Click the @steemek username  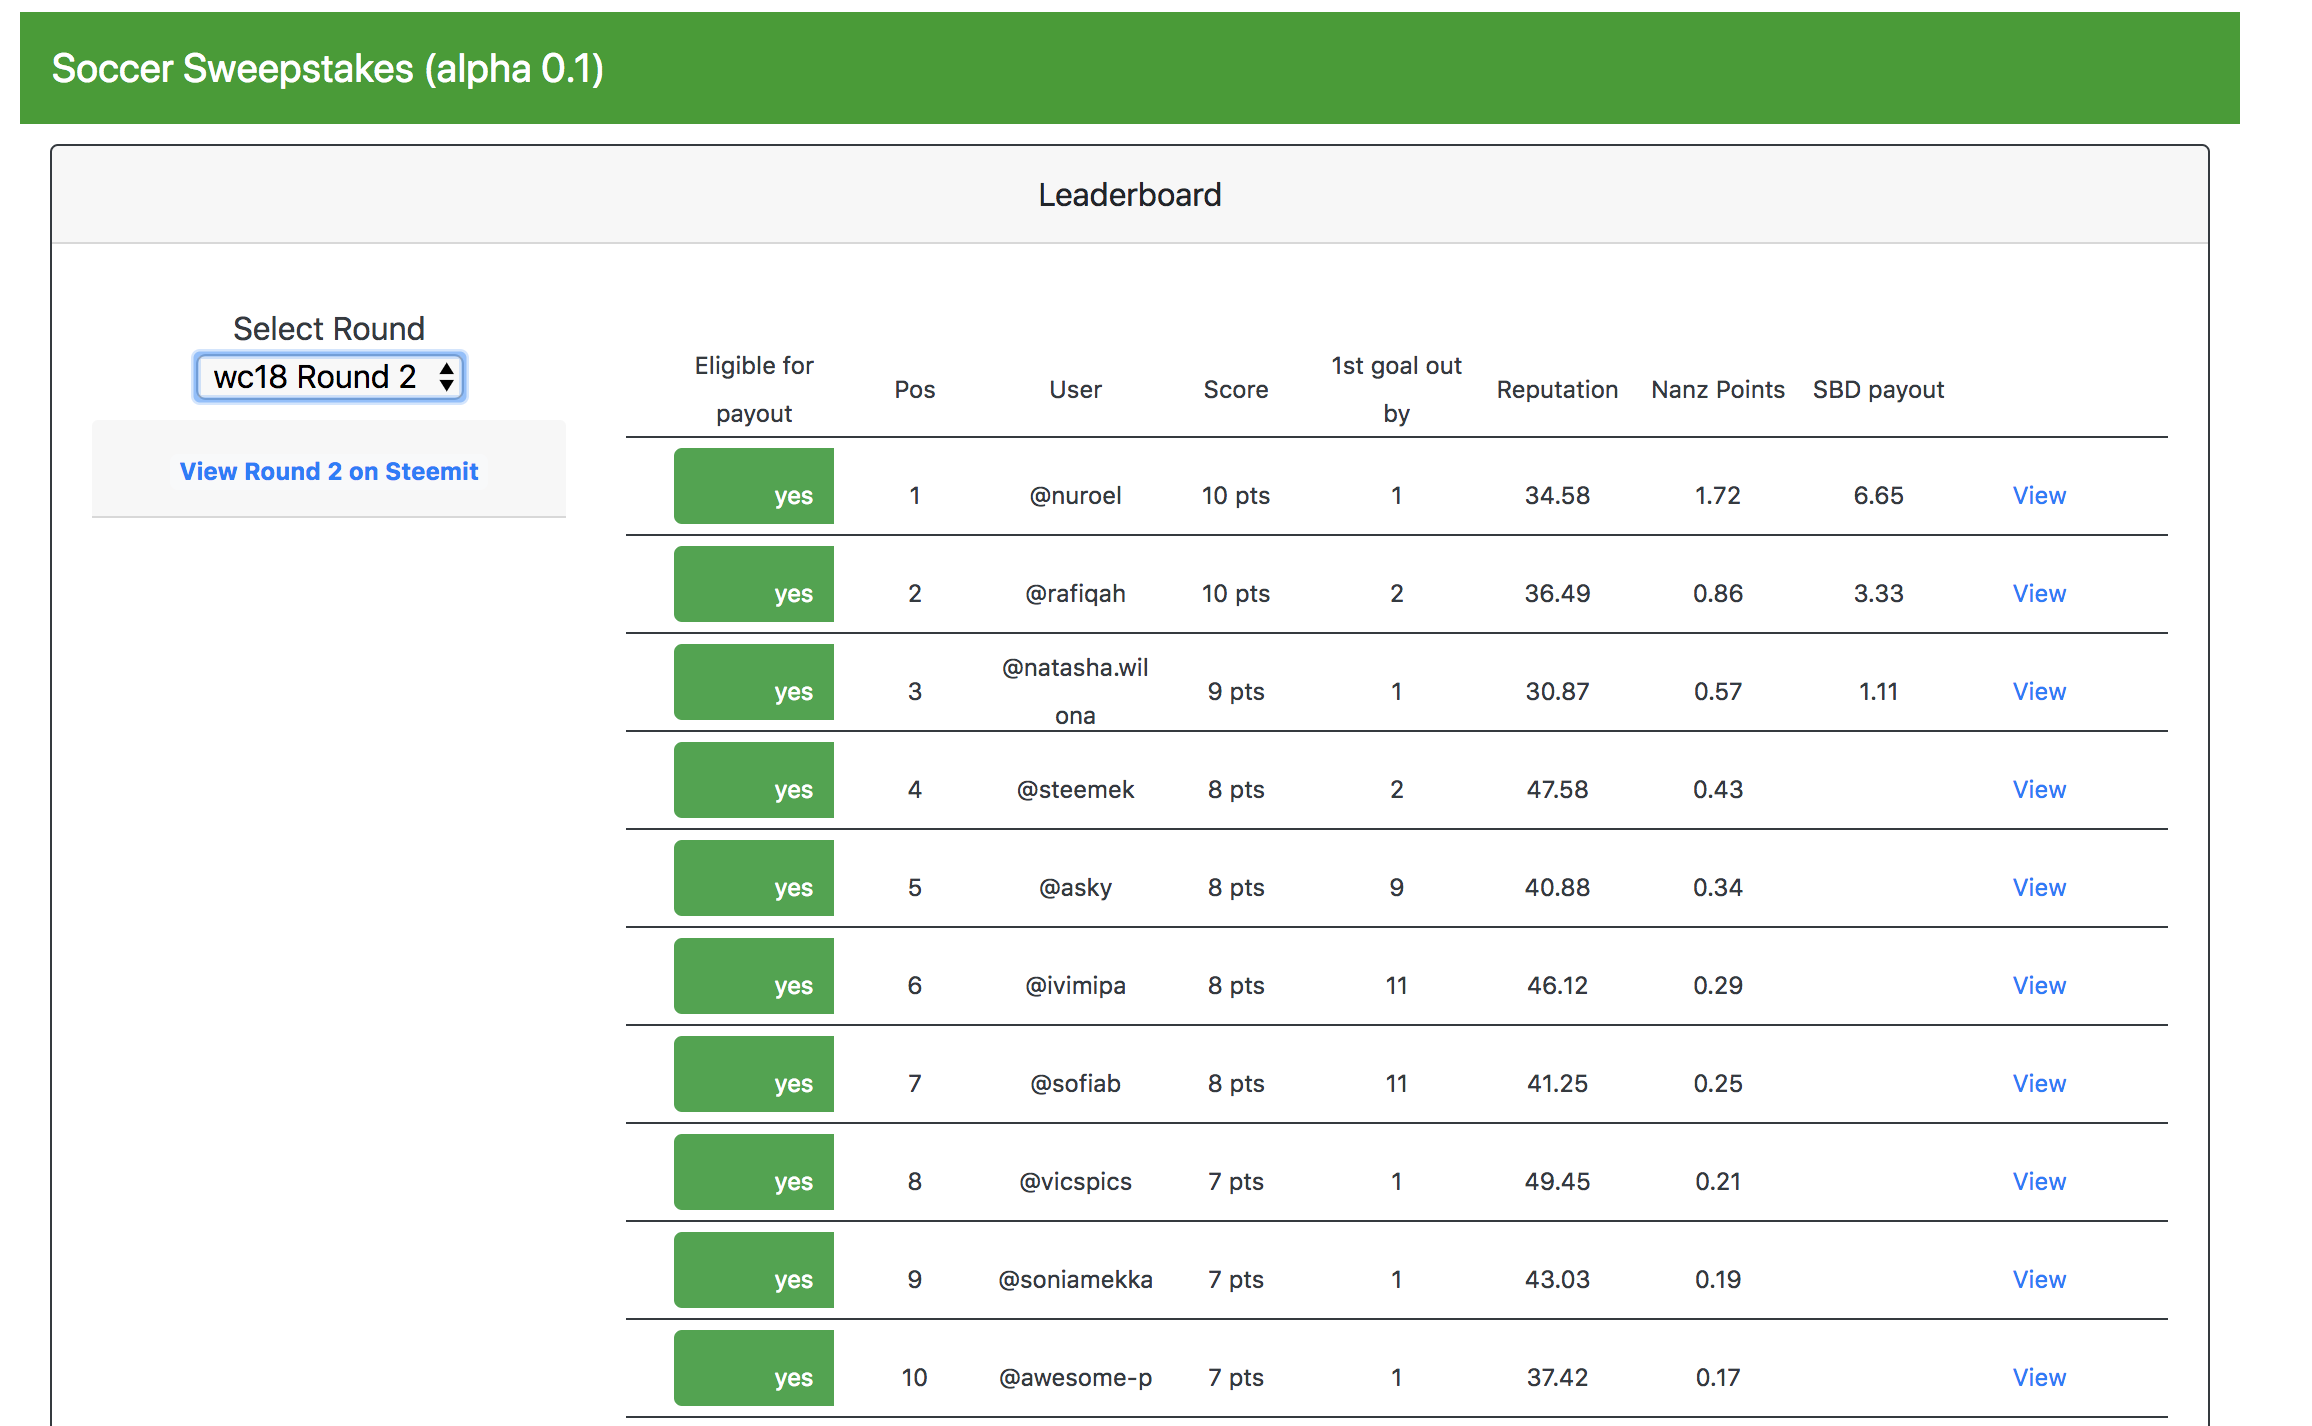(1075, 789)
